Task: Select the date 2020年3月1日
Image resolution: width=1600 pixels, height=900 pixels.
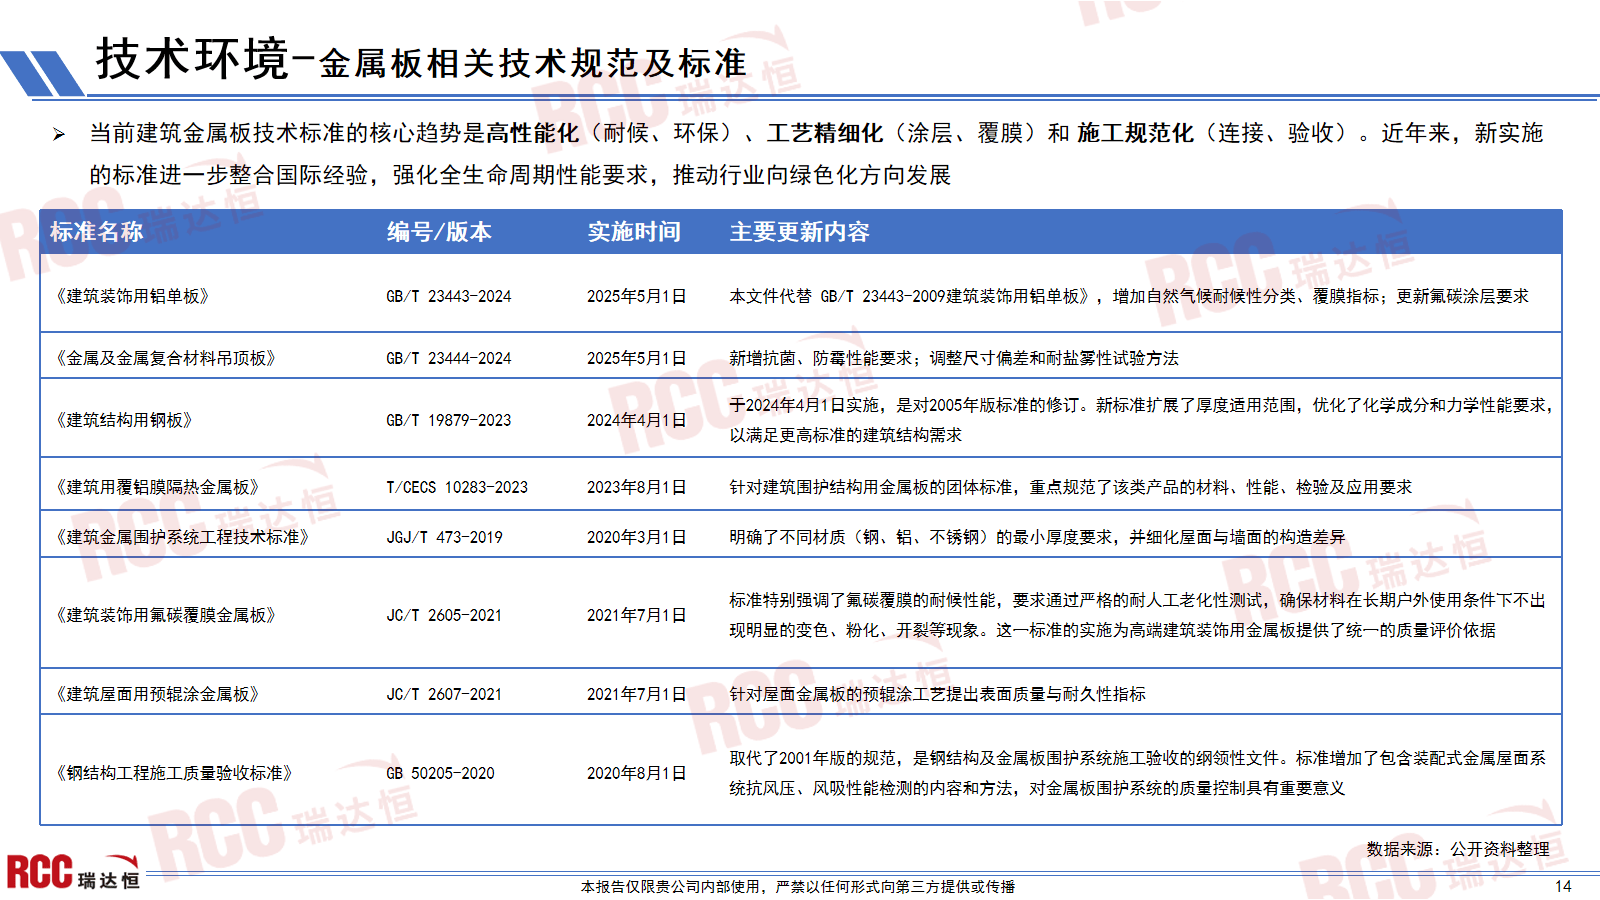Action: 637,537
